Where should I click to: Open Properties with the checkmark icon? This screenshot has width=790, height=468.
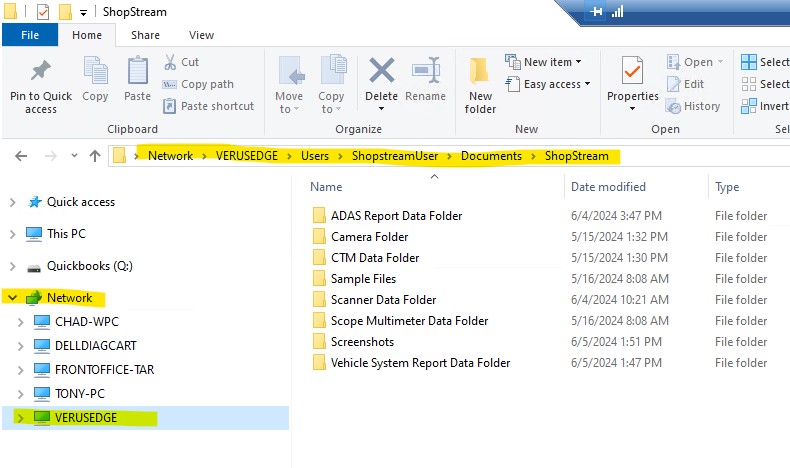click(632, 72)
